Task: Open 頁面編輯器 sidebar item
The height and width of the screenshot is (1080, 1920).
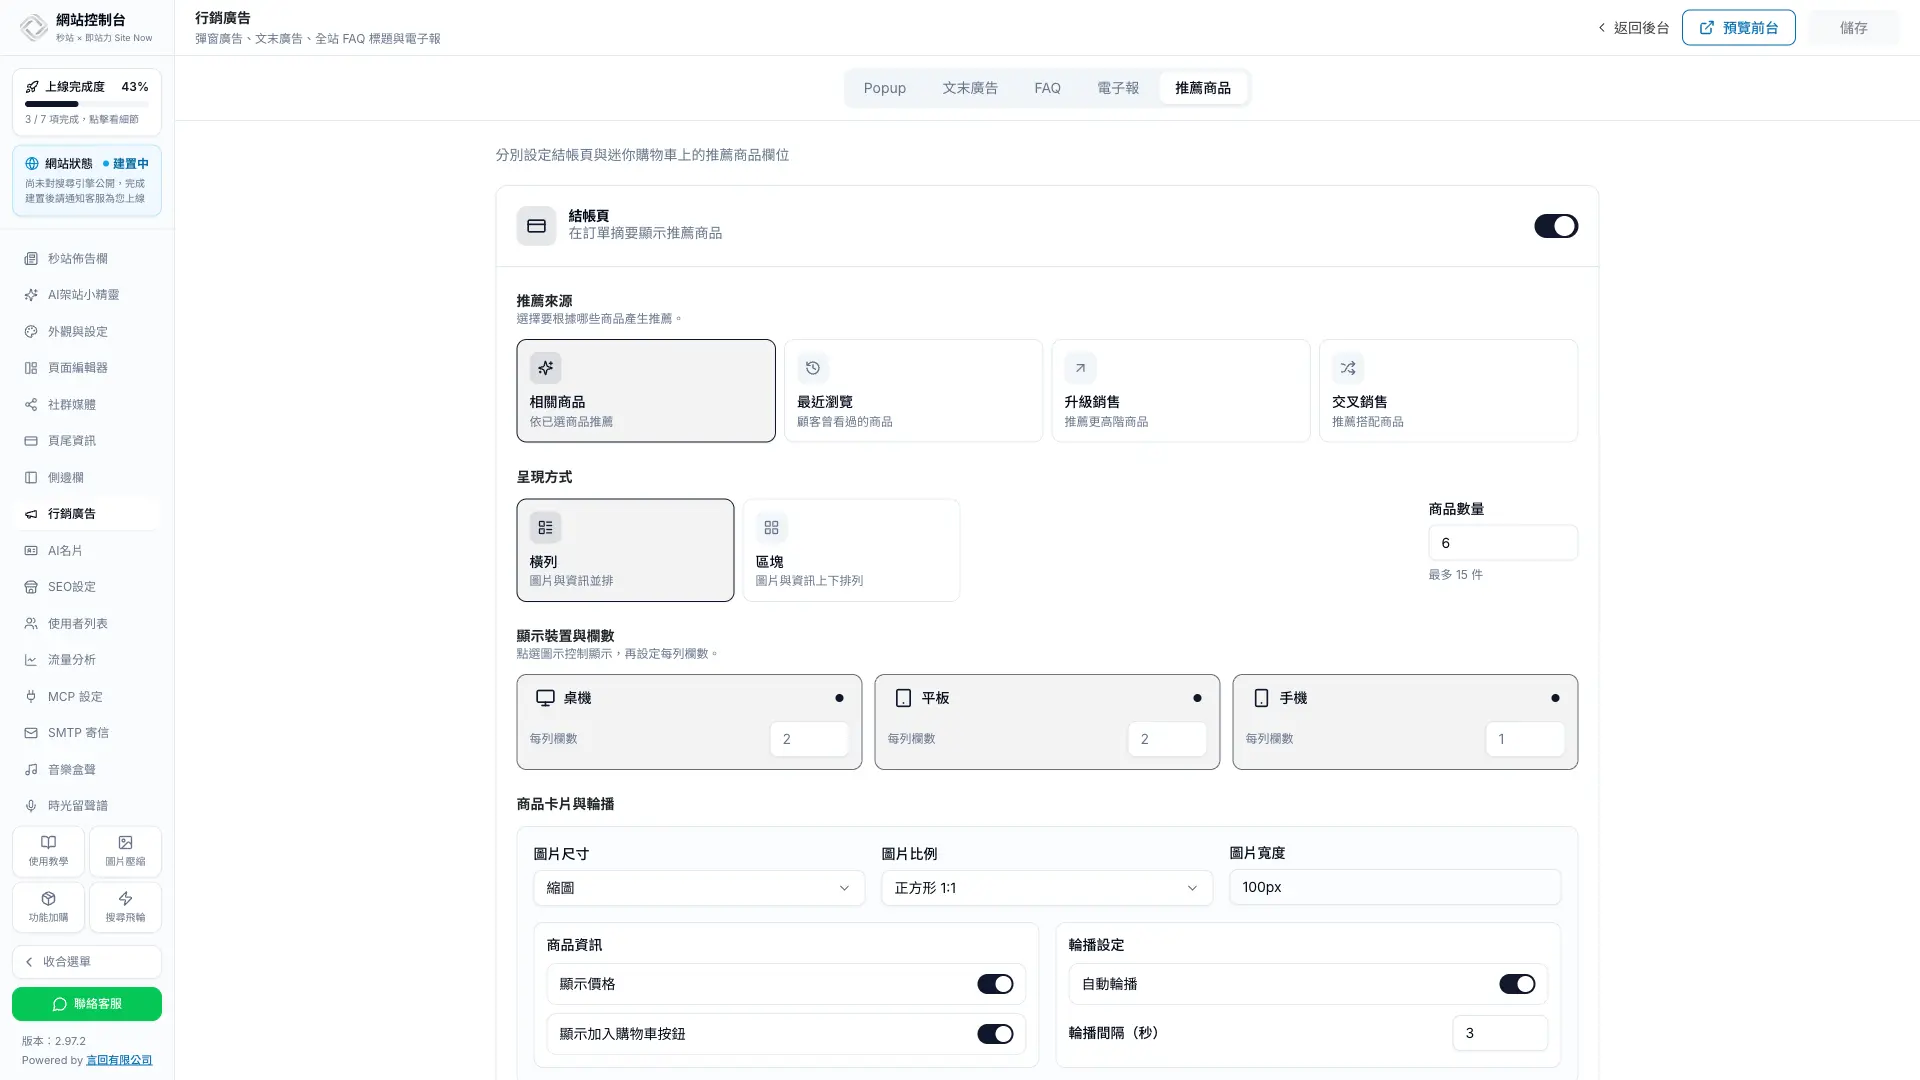Action: click(x=87, y=368)
